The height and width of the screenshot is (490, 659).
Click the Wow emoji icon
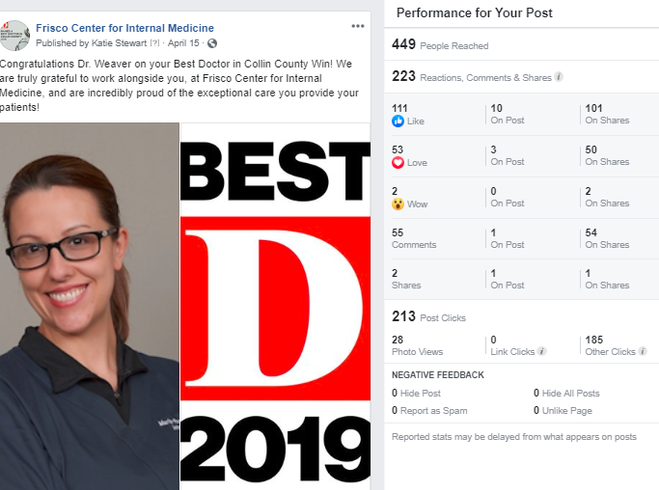(398, 204)
